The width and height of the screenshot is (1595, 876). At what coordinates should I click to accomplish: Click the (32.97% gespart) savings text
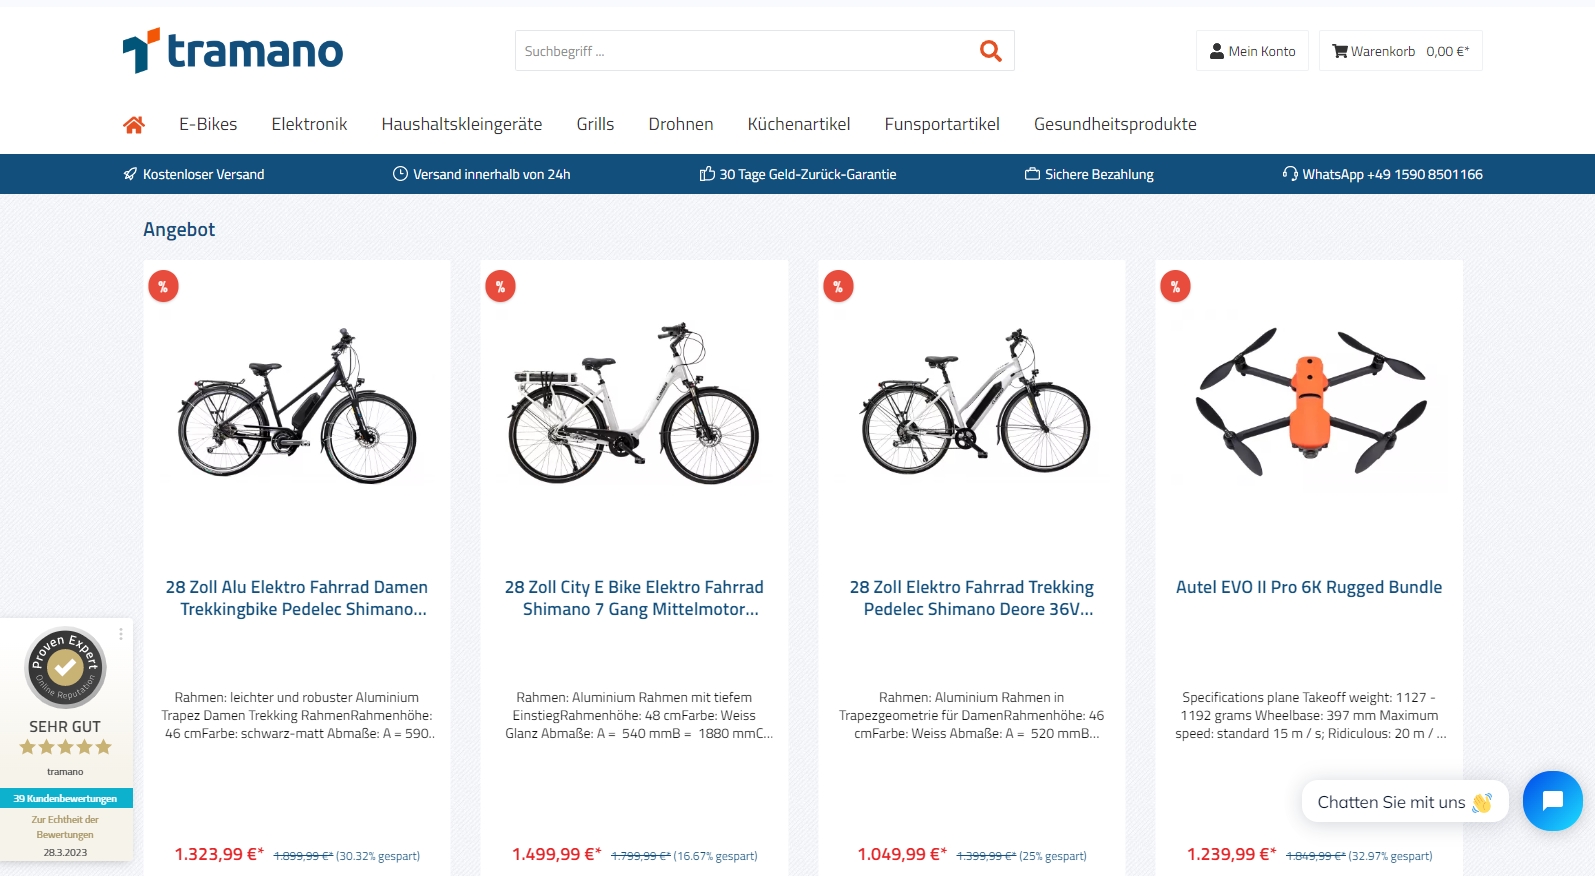click(1390, 856)
